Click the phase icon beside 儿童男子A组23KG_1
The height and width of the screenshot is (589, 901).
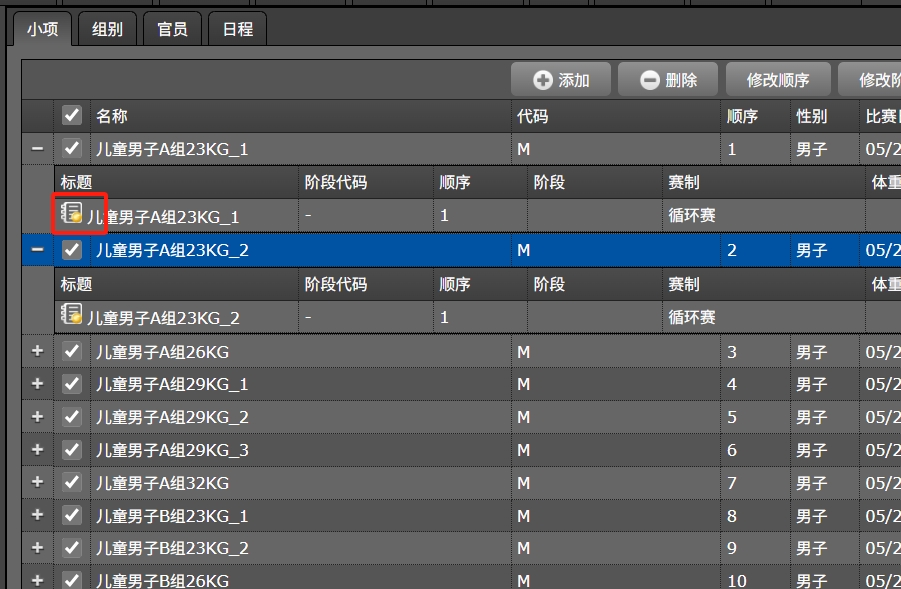click(x=72, y=213)
